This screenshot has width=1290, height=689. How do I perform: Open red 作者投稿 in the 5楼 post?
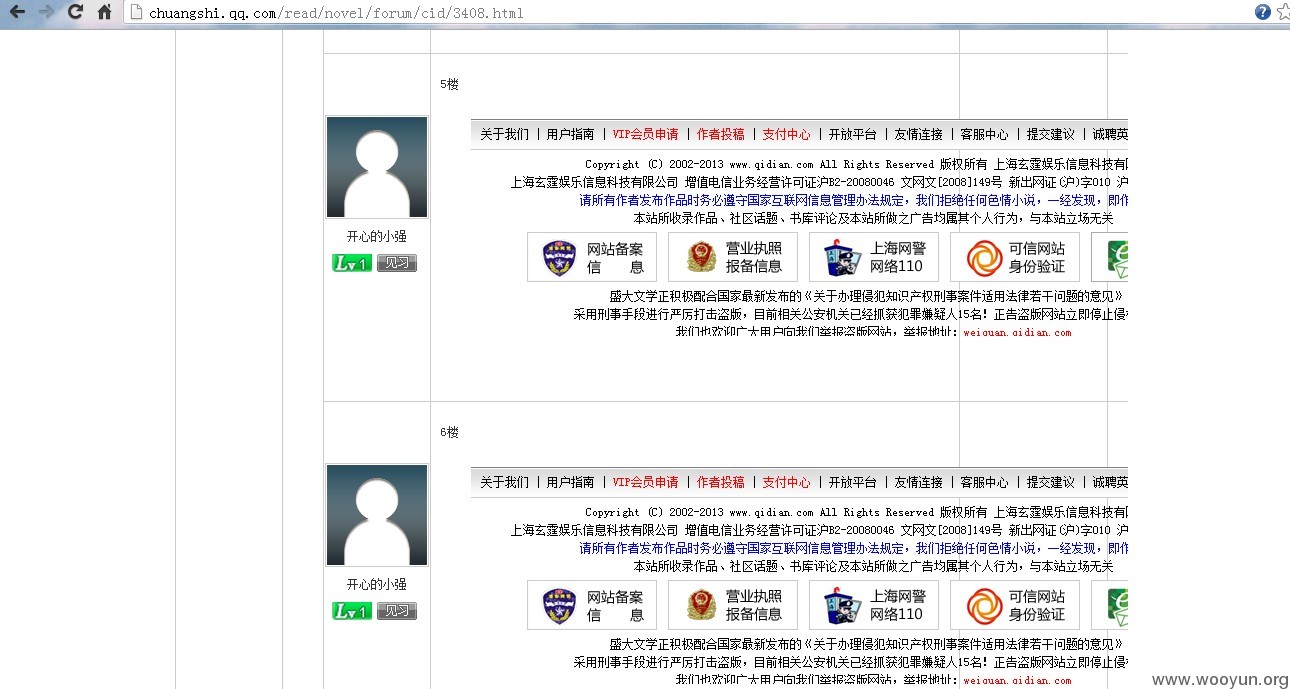[x=721, y=134]
